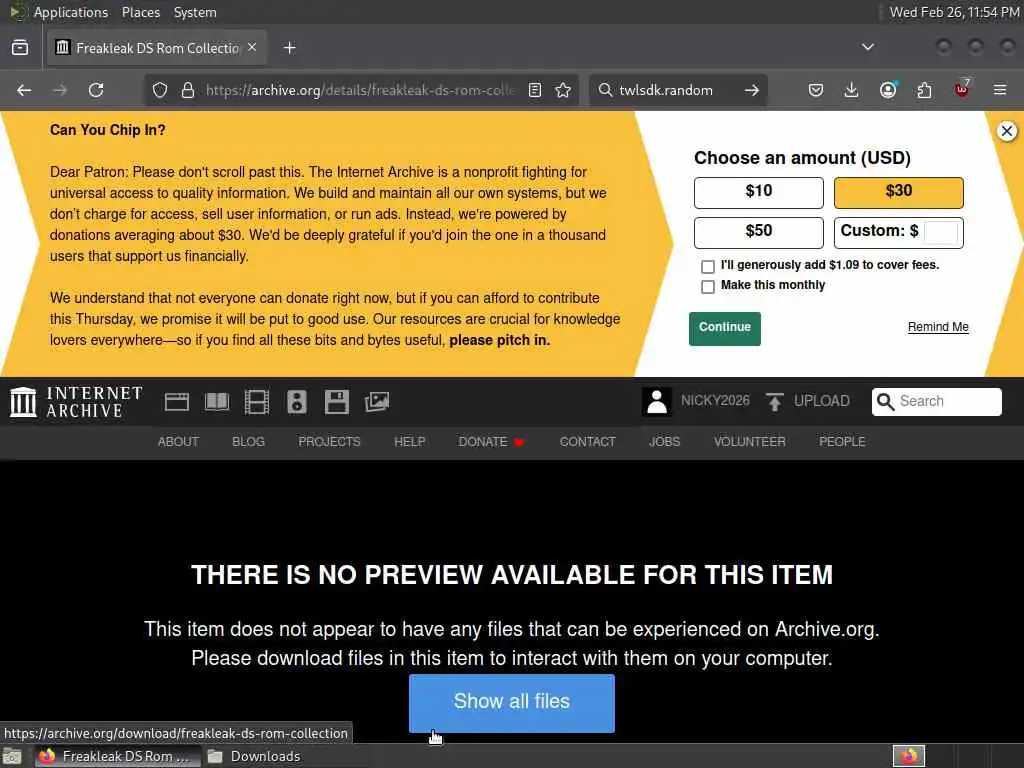Click the Internet Archive Search field

(x=936, y=402)
